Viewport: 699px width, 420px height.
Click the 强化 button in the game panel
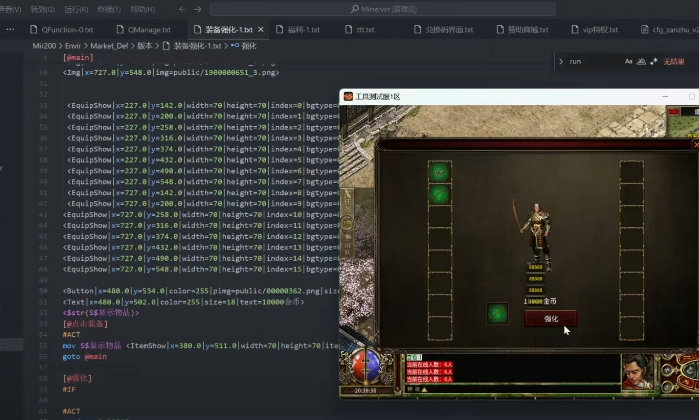(x=550, y=318)
